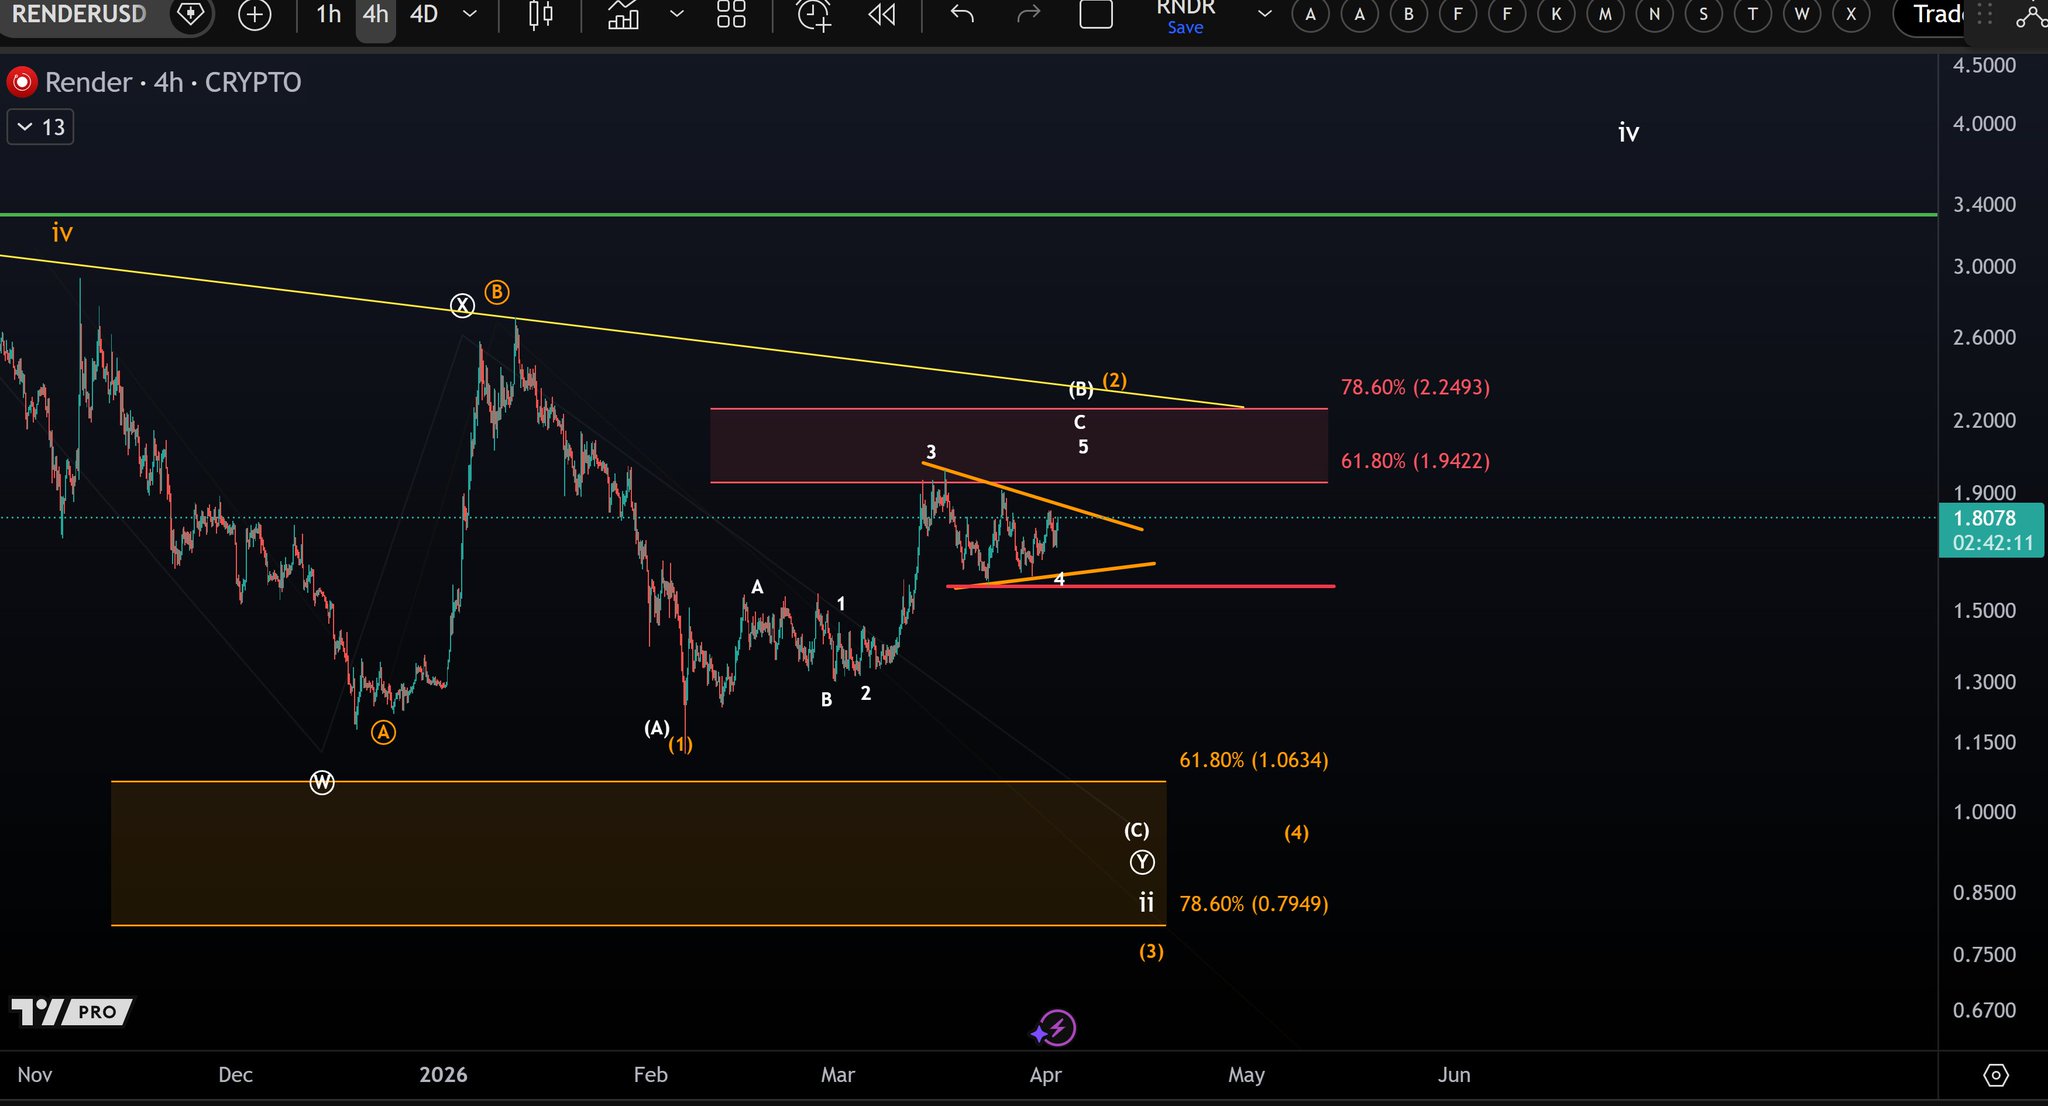Expand the timeframe interval dropdown
Image resolution: width=2048 pixels, height=1106 pixels.
coord(470,14)
